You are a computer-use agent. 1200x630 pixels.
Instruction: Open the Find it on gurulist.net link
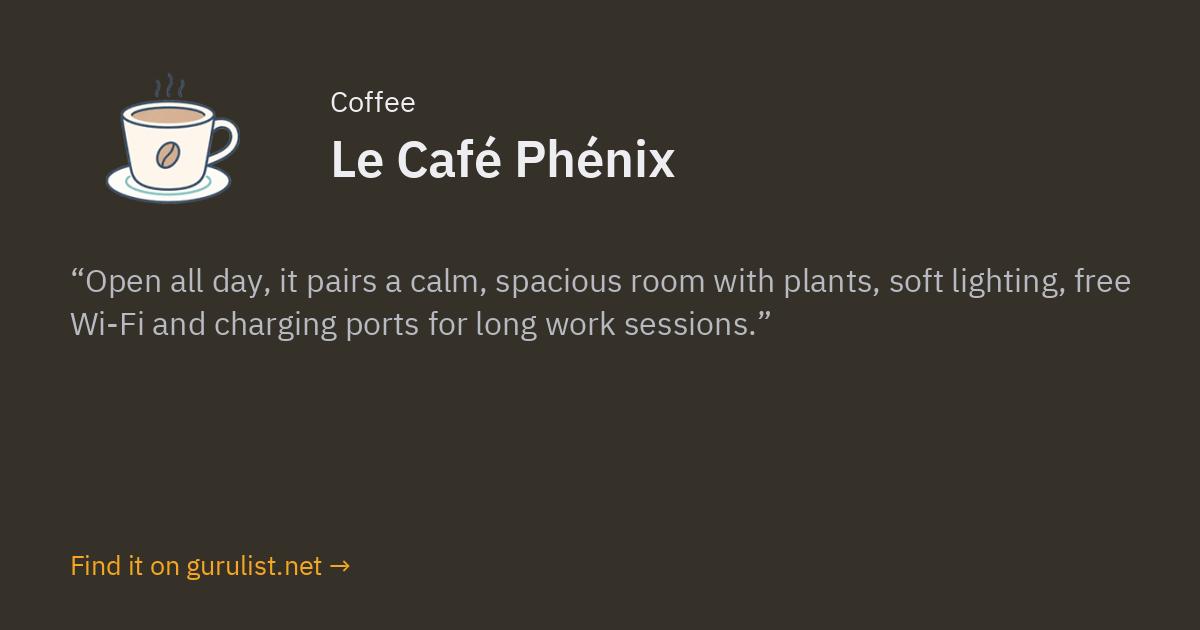click(210, 566)
